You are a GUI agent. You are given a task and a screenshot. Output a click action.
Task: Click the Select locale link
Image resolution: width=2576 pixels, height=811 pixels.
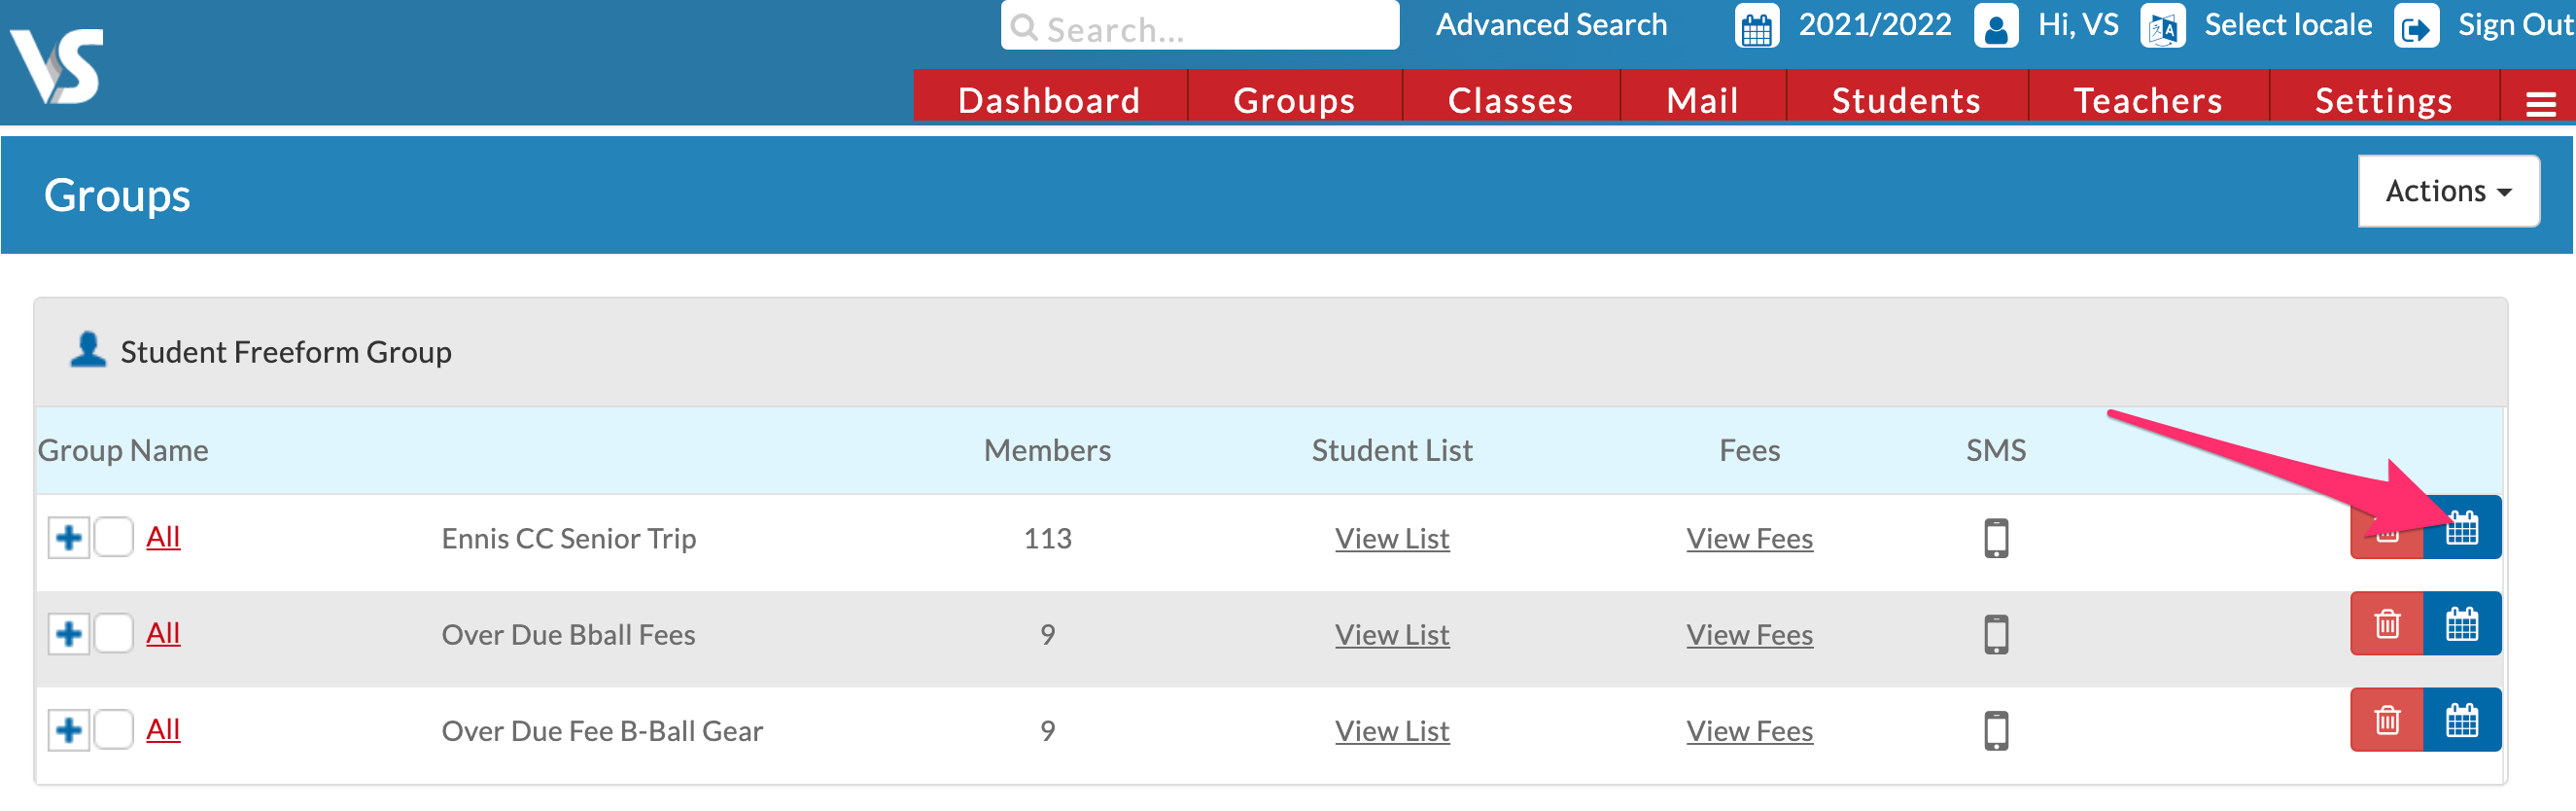(x=2288, y=25)
